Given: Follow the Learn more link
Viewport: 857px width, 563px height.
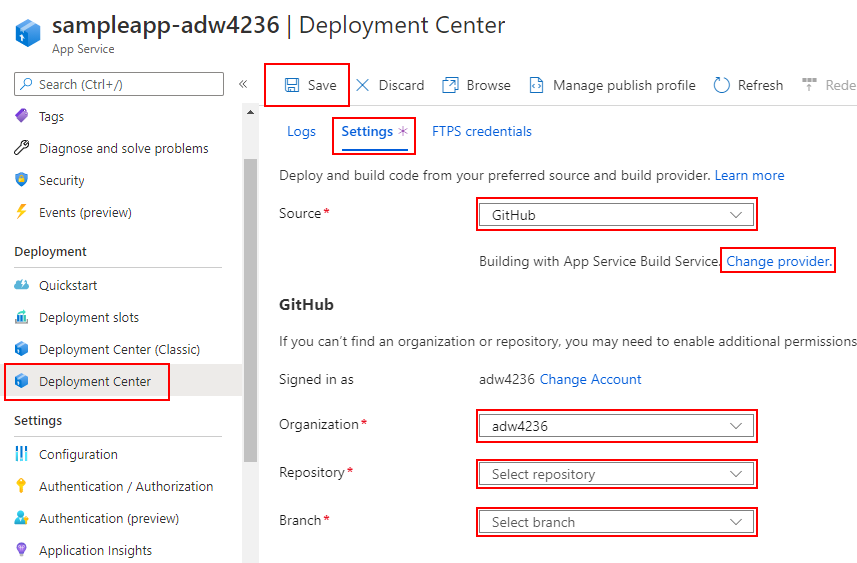Looking at the screenshot, I should click(x=749, y=175).
